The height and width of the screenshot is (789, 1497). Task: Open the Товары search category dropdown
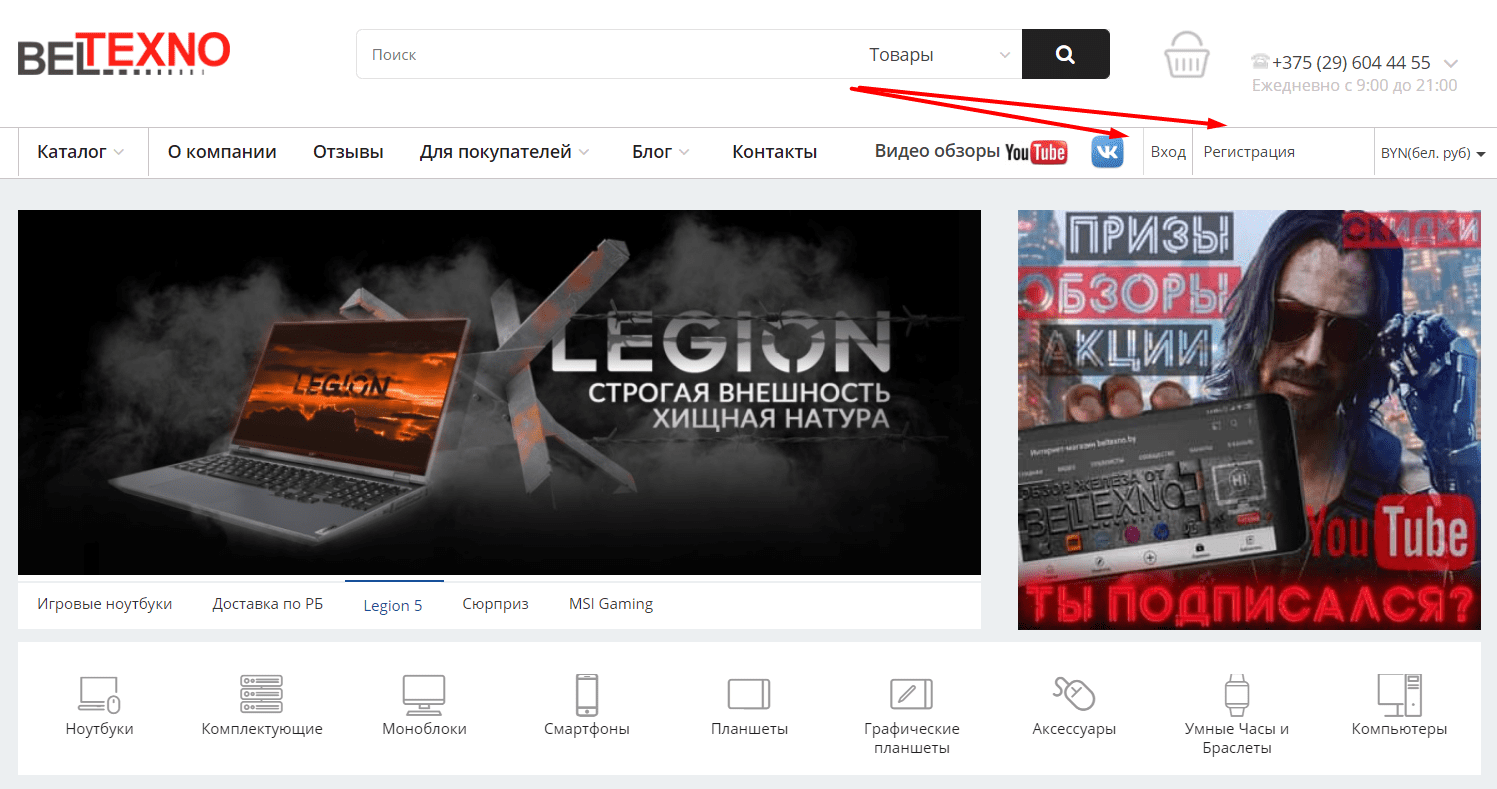940,55
